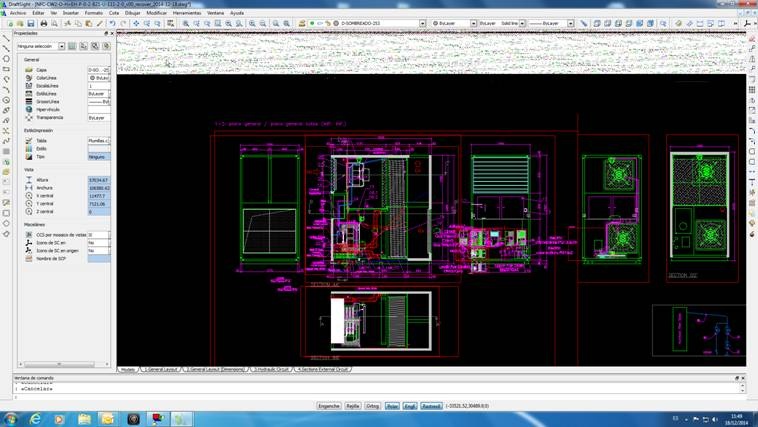The height and width of the screenshot is (427, 758).
Task: Select the Rectangle tool in left toolbar
Action: click(6, 69)
